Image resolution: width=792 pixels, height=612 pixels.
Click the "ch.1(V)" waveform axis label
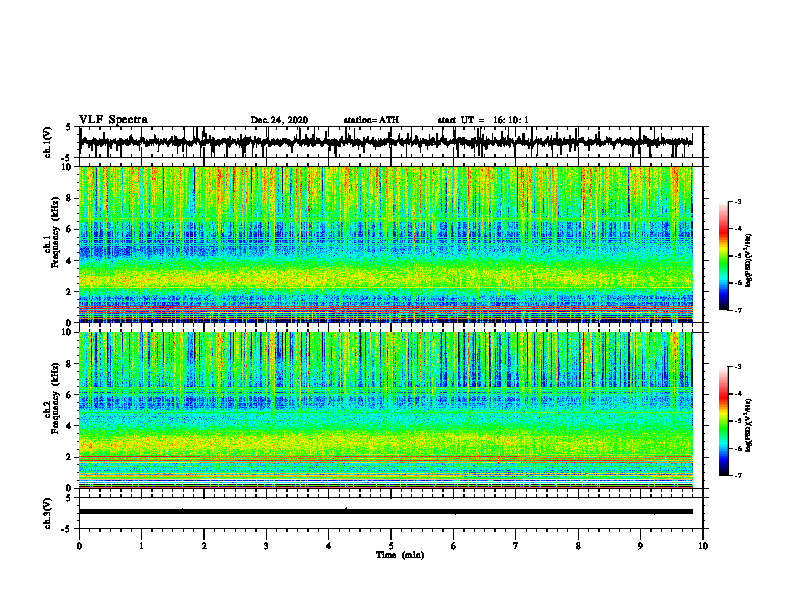tap(48, 142)
